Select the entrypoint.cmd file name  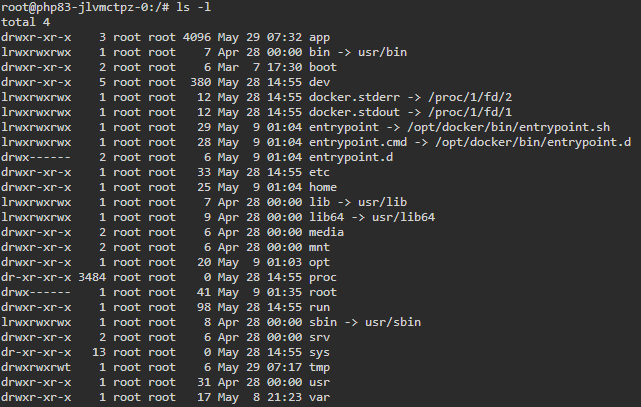[x=358, y=142]
